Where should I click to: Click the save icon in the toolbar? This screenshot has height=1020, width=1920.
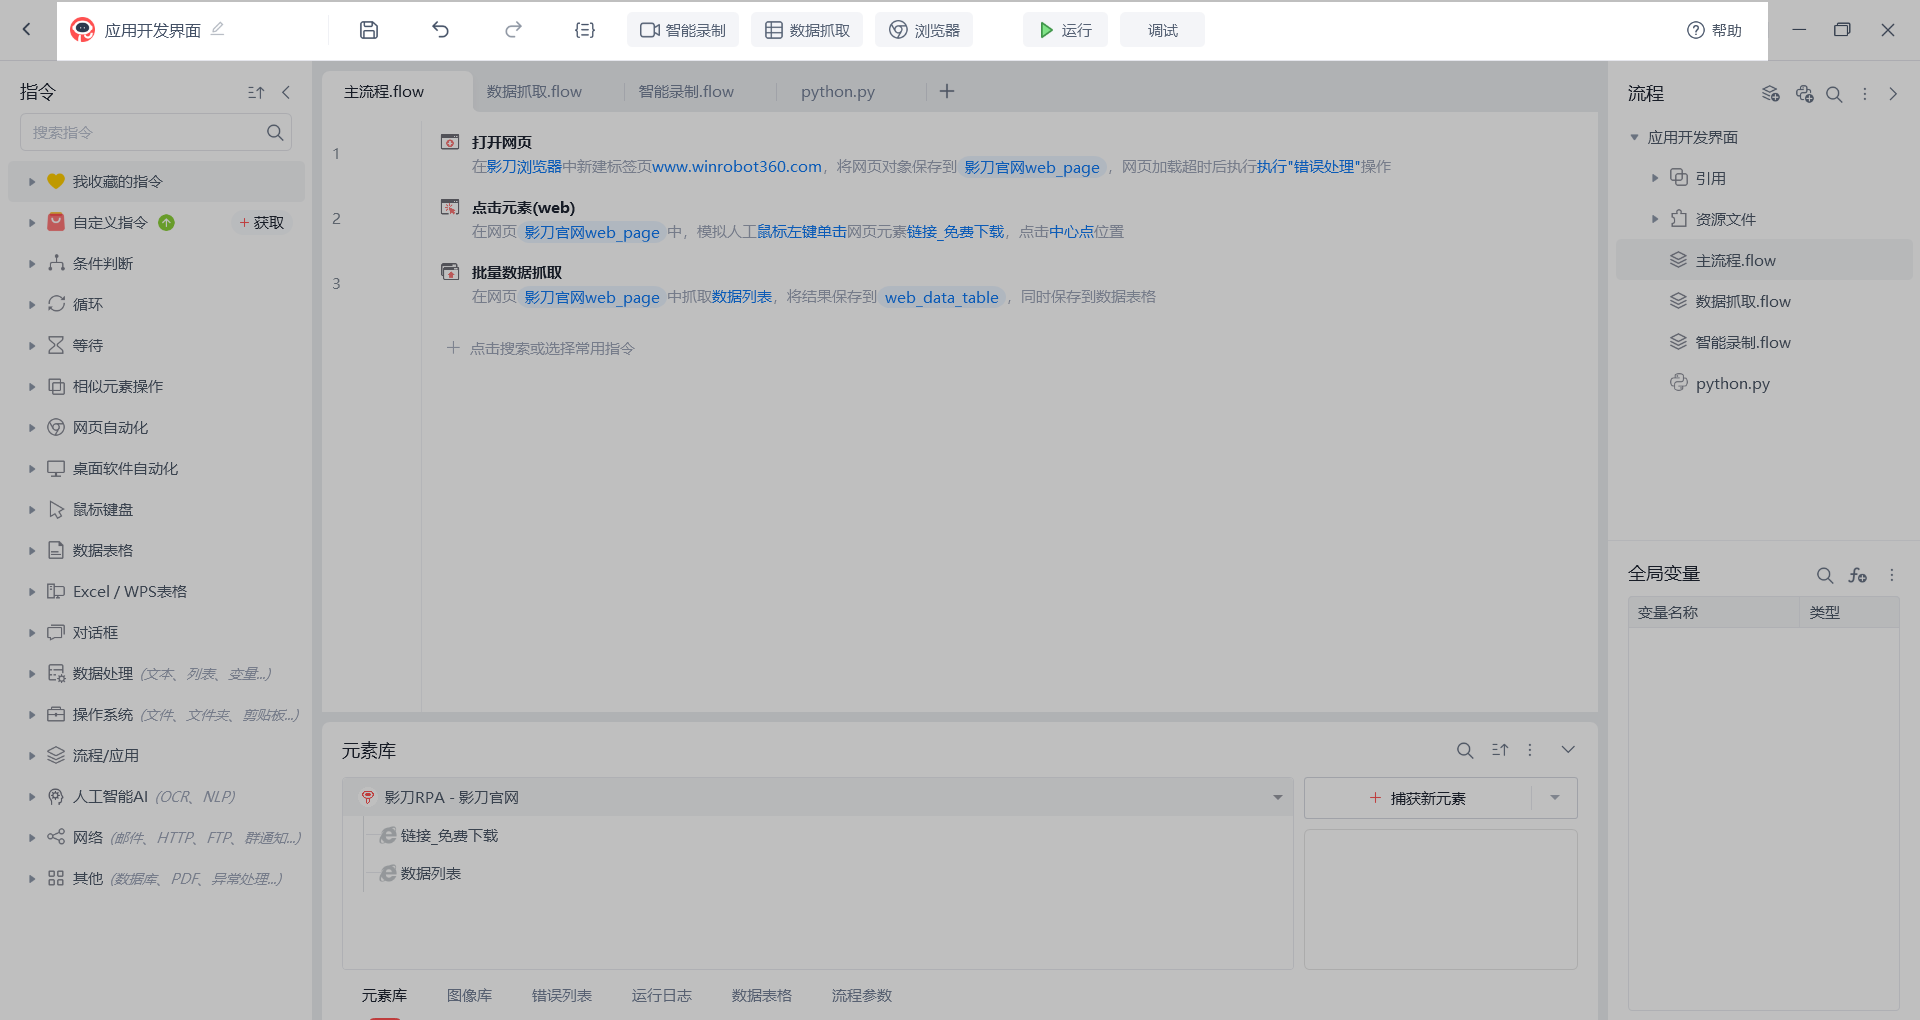point(369,30)
